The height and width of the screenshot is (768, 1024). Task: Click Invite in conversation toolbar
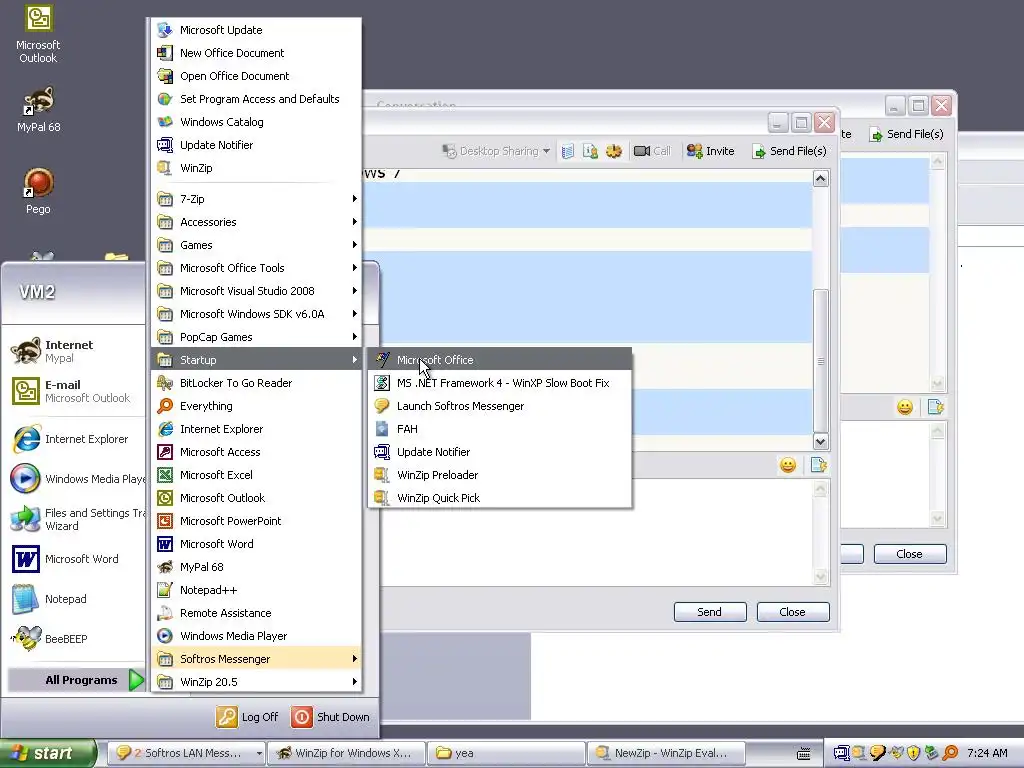[x=711, y=151]
